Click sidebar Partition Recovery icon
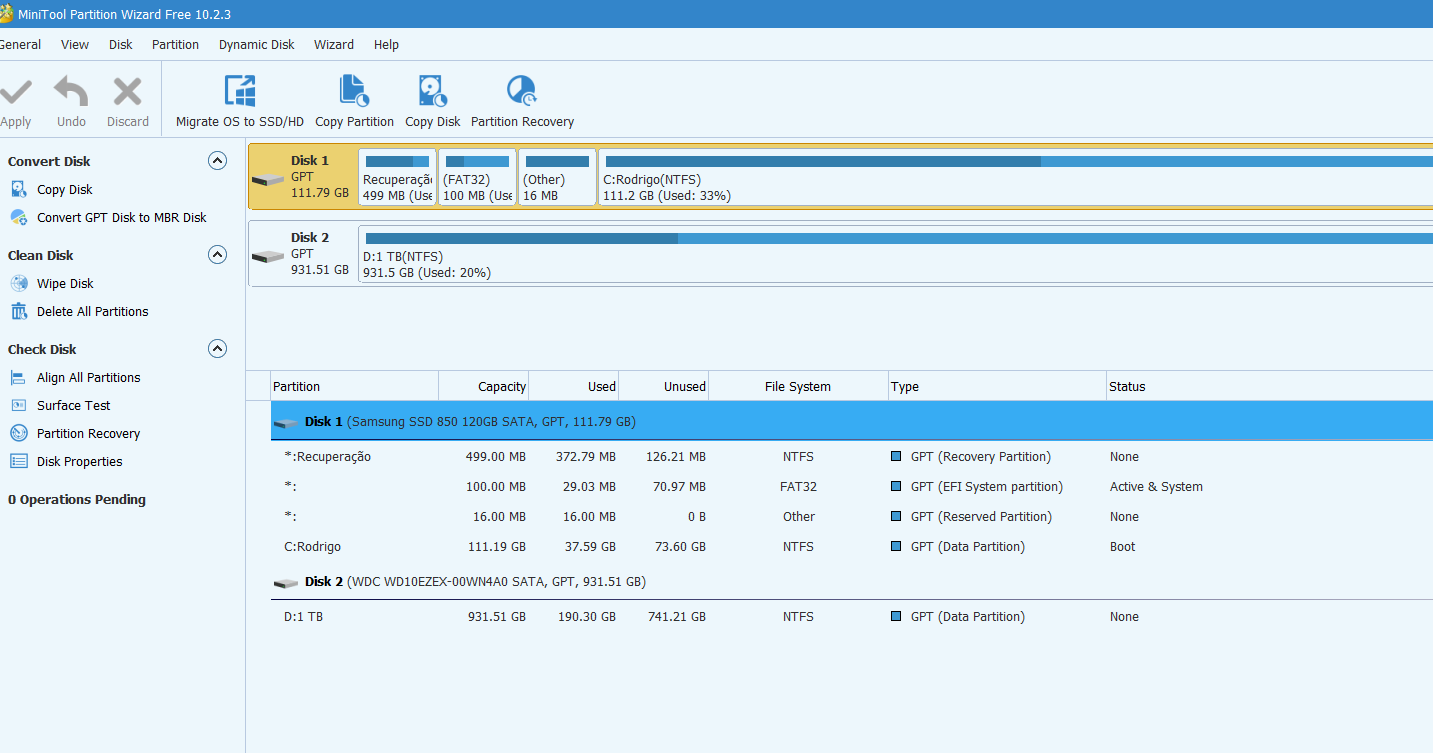Viewport: 1433px width, 753px height. pyautogui.click(x=19, y=433)
